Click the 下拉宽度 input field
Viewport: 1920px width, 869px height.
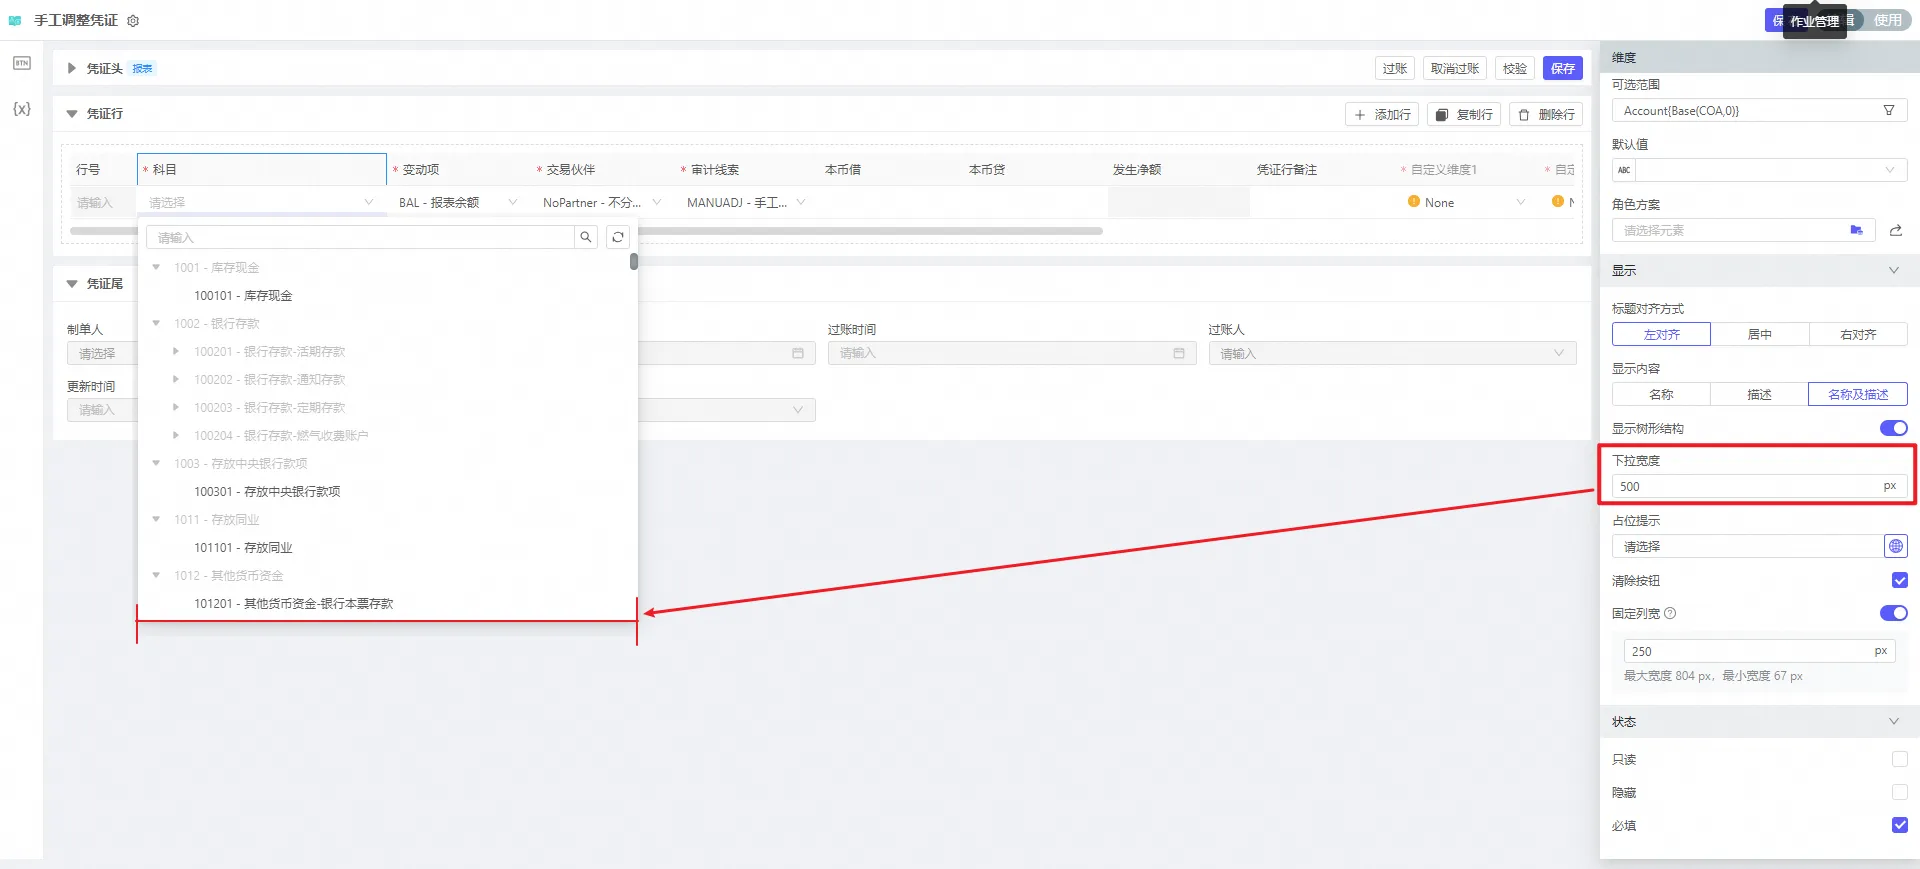click(x=1745, y=486)
